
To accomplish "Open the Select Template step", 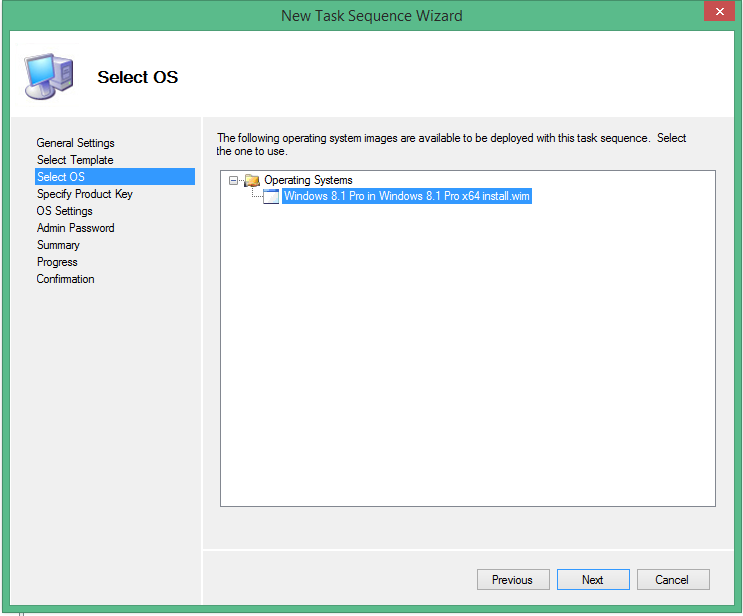I will click(75, 160).
